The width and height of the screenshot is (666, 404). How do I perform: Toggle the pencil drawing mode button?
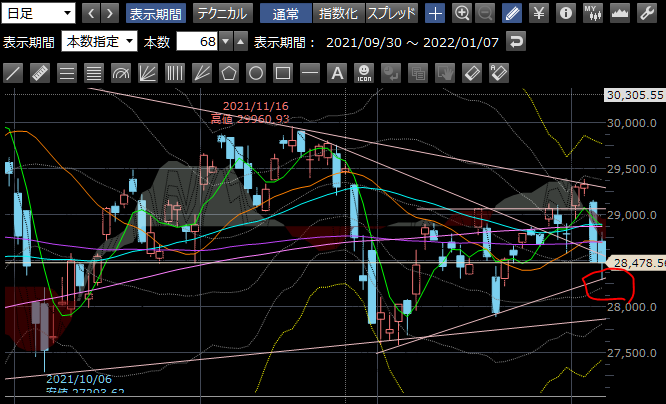(x=512, y=13)
